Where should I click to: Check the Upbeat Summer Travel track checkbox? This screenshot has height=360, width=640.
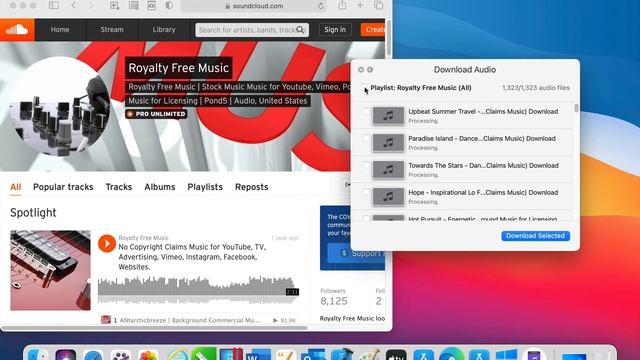(x=366, y=111)
